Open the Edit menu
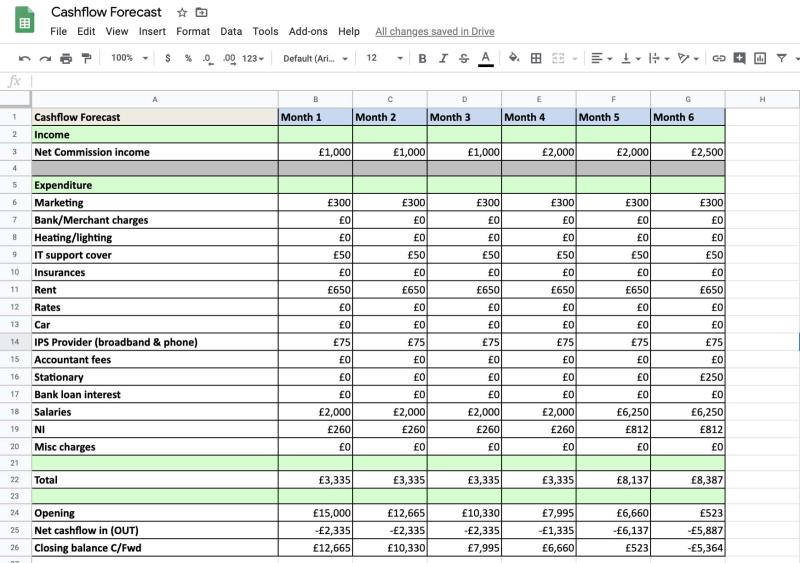800x563 pixels. coord(86,32)
